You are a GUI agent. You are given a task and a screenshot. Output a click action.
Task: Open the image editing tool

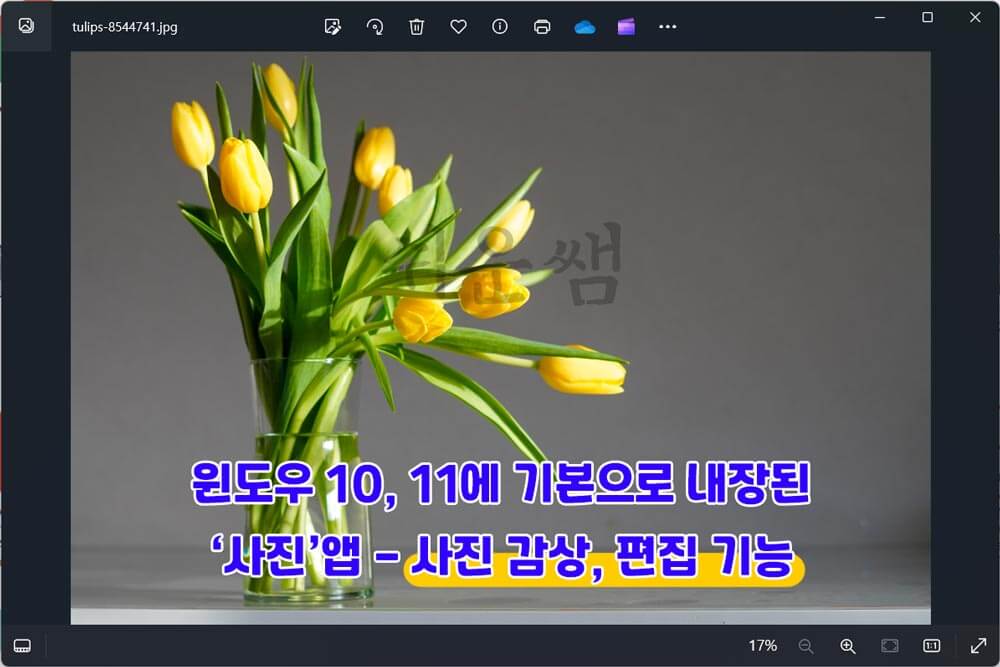(x=333, y=27)
